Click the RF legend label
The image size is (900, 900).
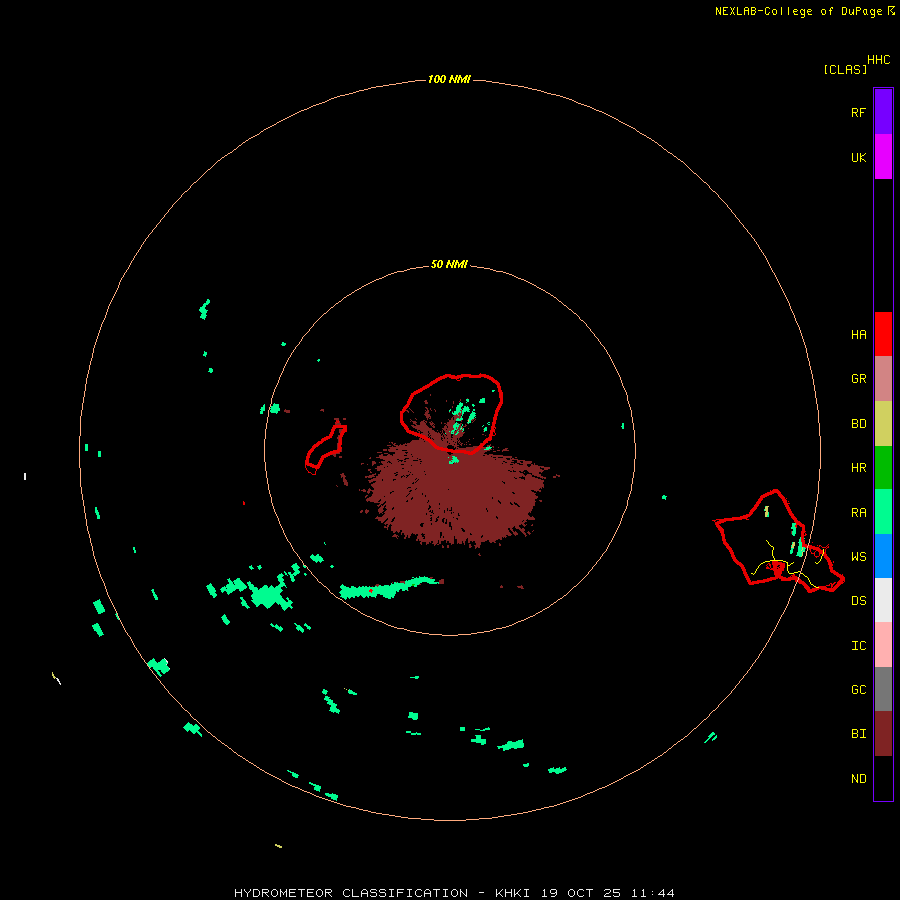(858, 112)
